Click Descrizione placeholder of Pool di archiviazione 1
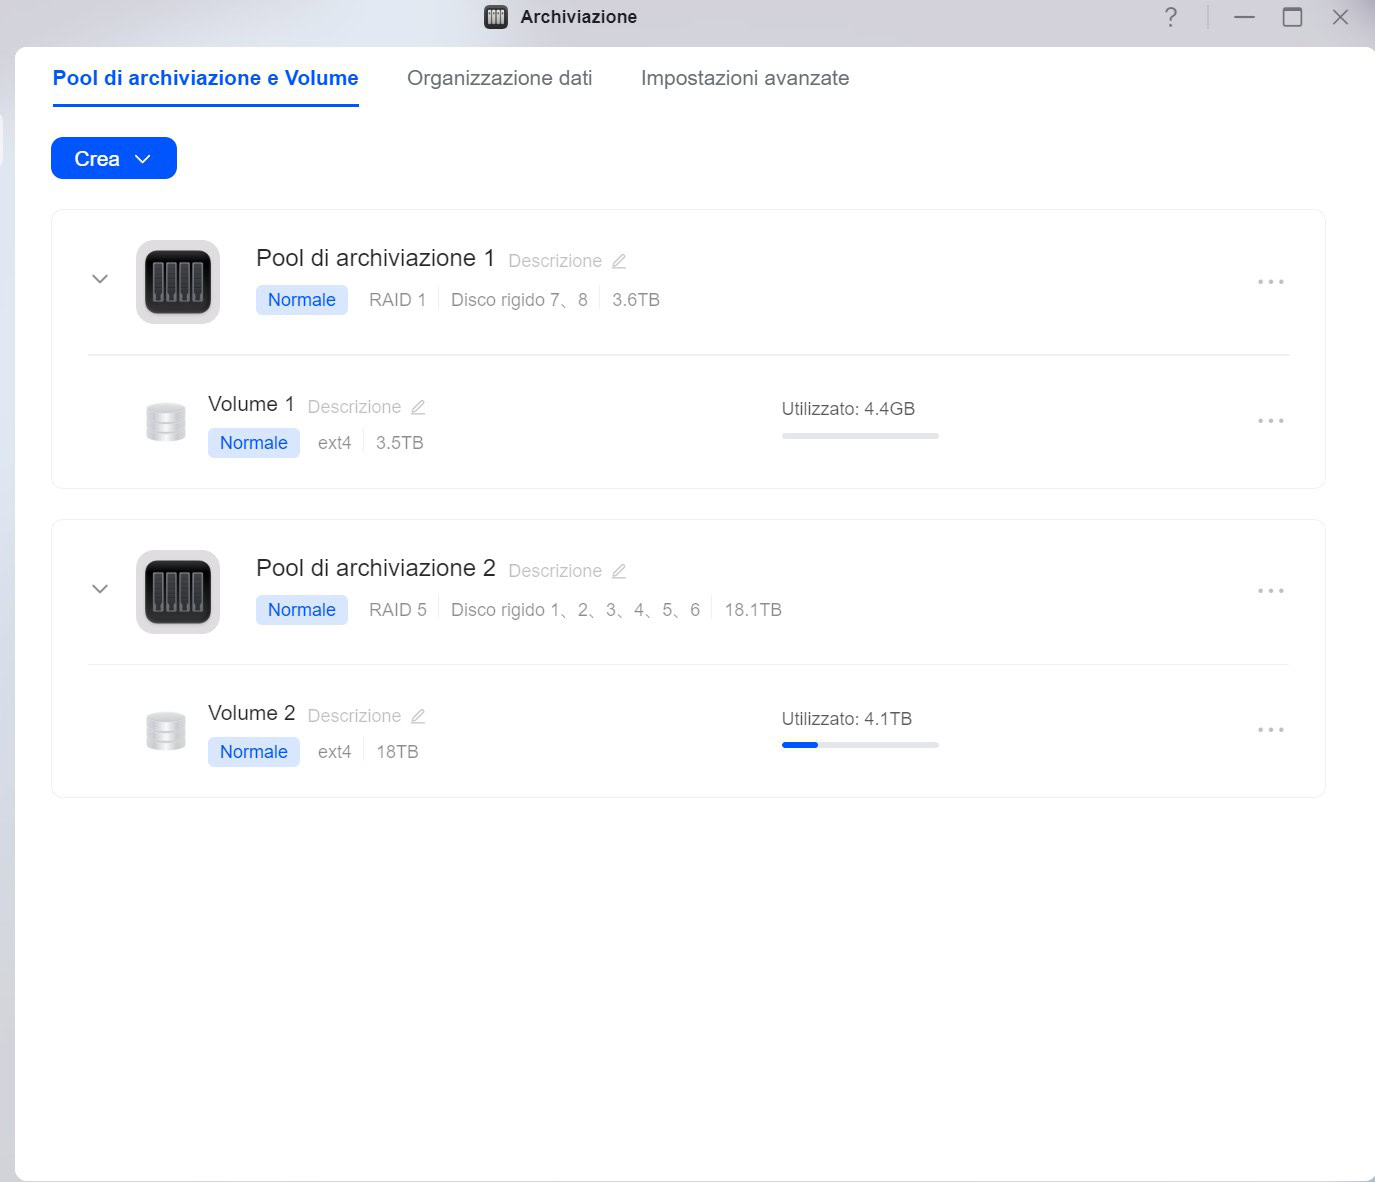Image resolution: width=1375 pixels, height=1182 pixels. click(555, 261)
